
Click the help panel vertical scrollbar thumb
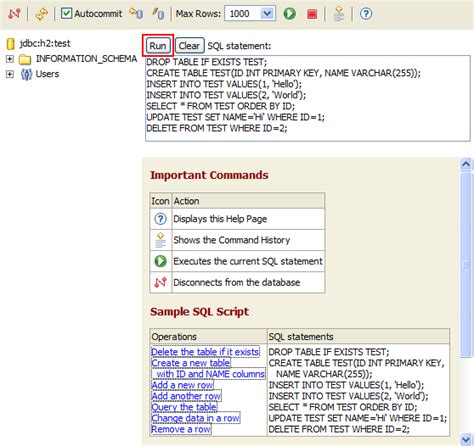point(466,264)
